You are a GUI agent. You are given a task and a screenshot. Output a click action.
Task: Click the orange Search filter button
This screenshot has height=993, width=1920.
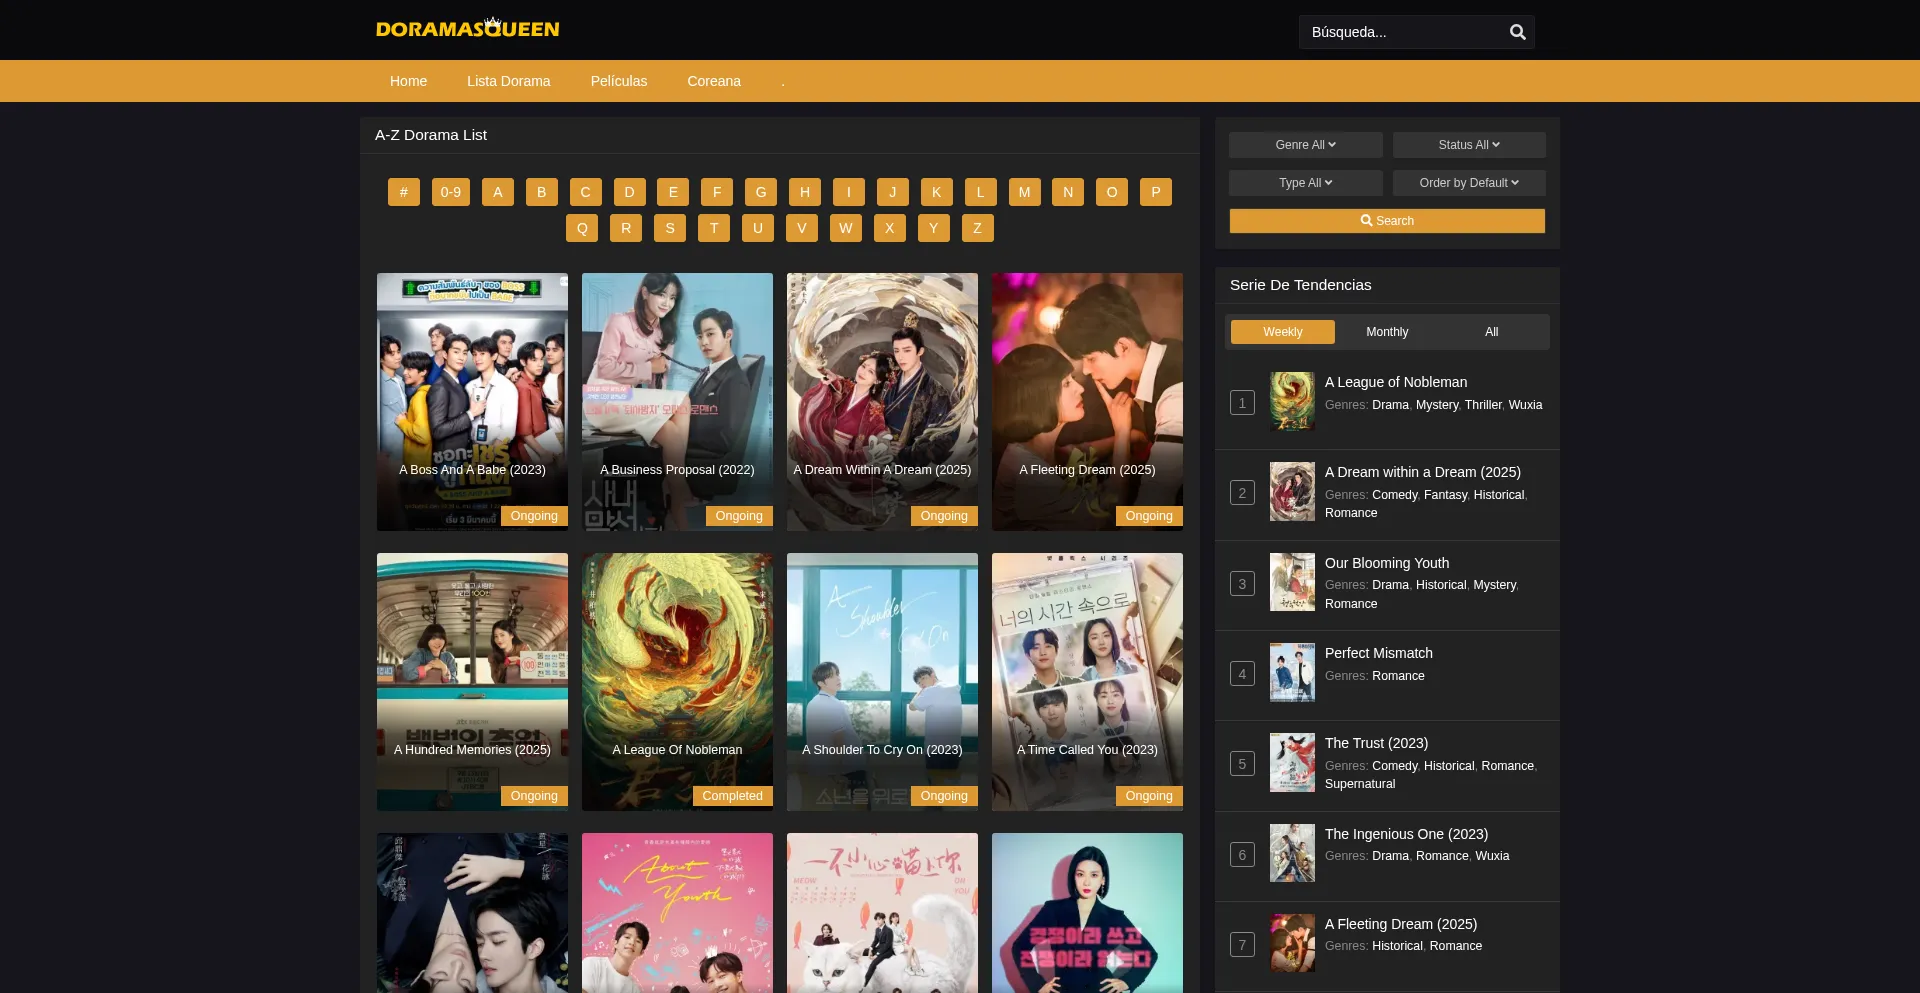tap(1387, 221)
